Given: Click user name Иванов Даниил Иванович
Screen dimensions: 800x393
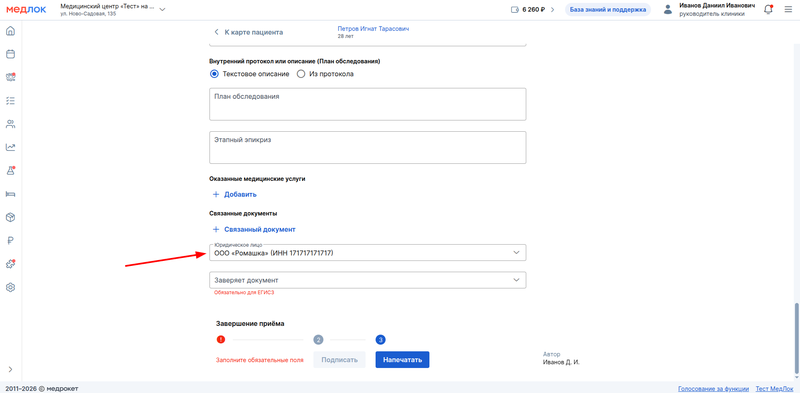Looking at the screenshot, I should click(x=716, y=5).
